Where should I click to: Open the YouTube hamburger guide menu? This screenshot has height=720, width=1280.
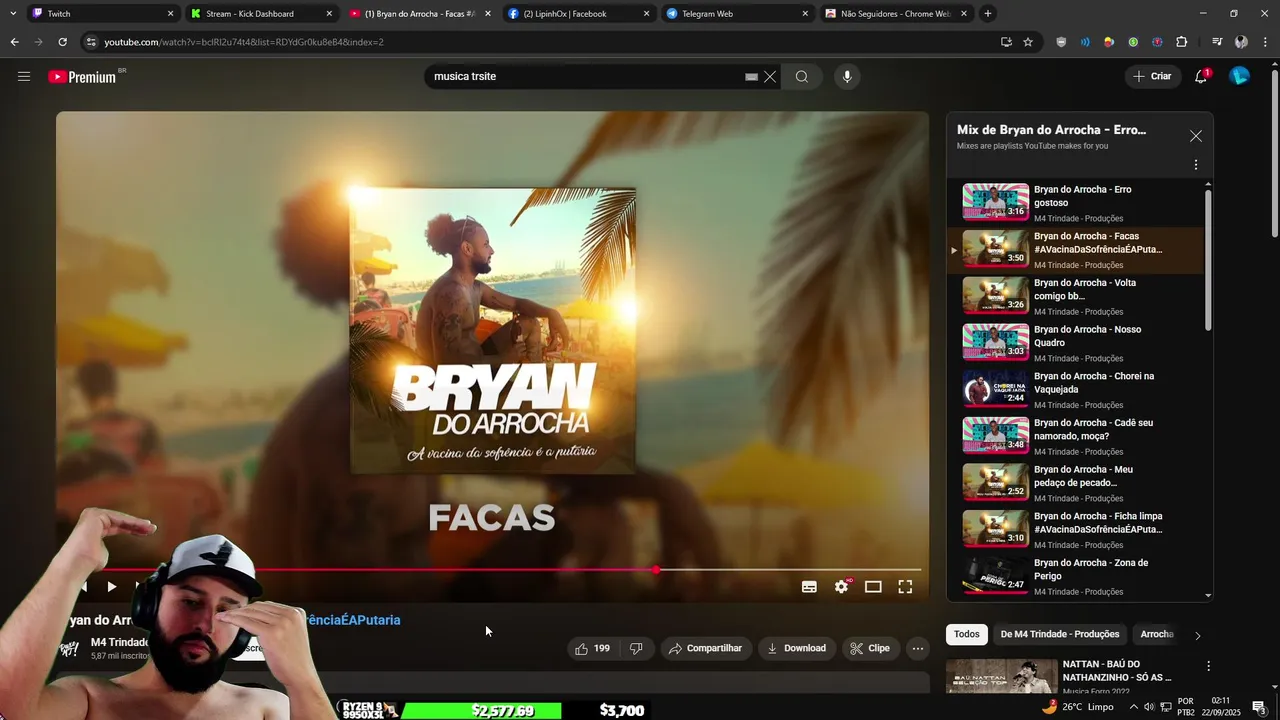(x=24, y=76)
